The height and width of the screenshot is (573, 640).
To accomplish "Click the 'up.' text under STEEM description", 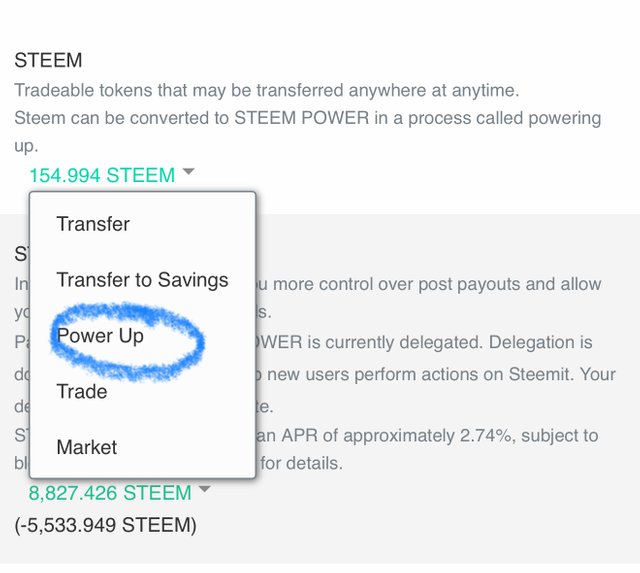I will point(26,147).
